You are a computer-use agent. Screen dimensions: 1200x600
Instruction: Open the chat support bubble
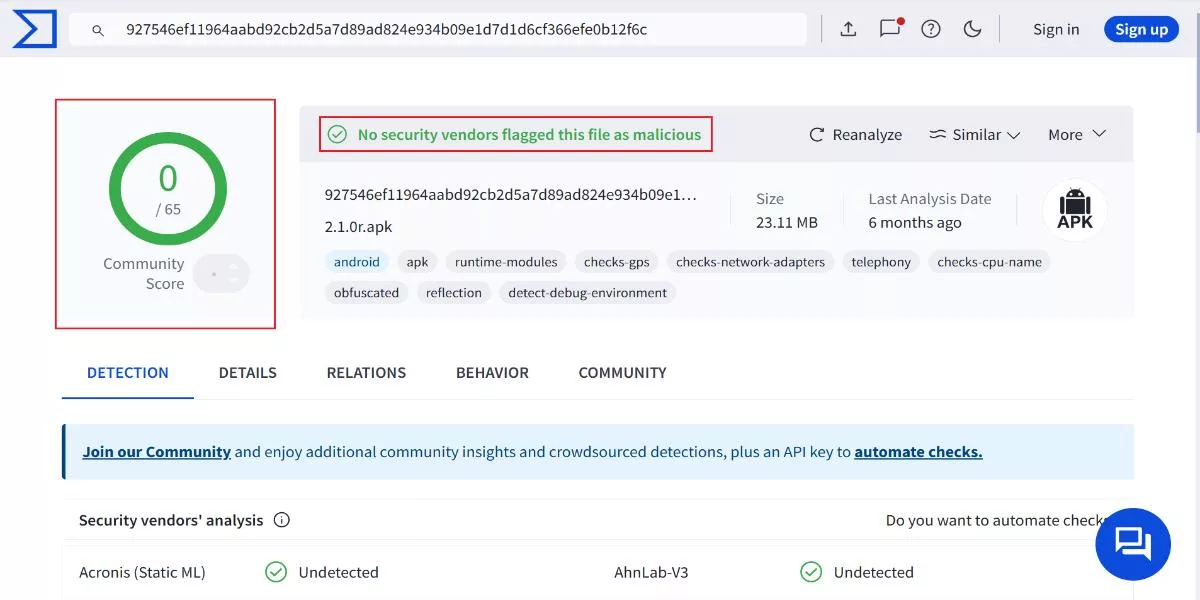(1133, 545)
